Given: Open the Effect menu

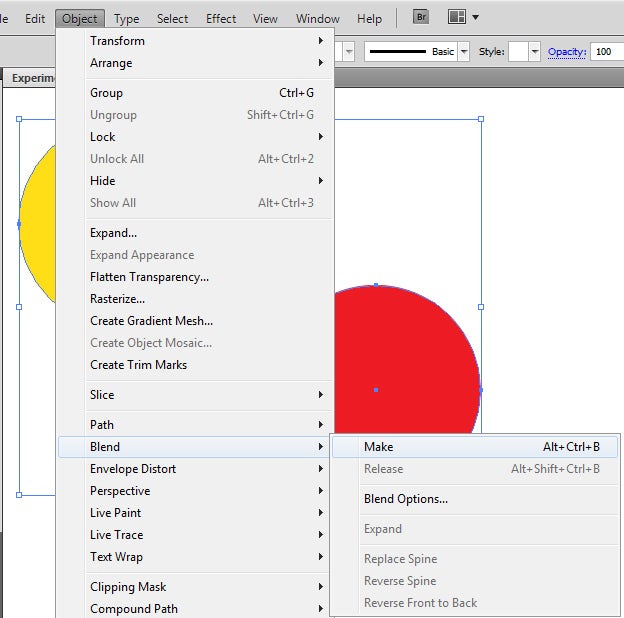Looking at the screenshot, I should 221,19.
